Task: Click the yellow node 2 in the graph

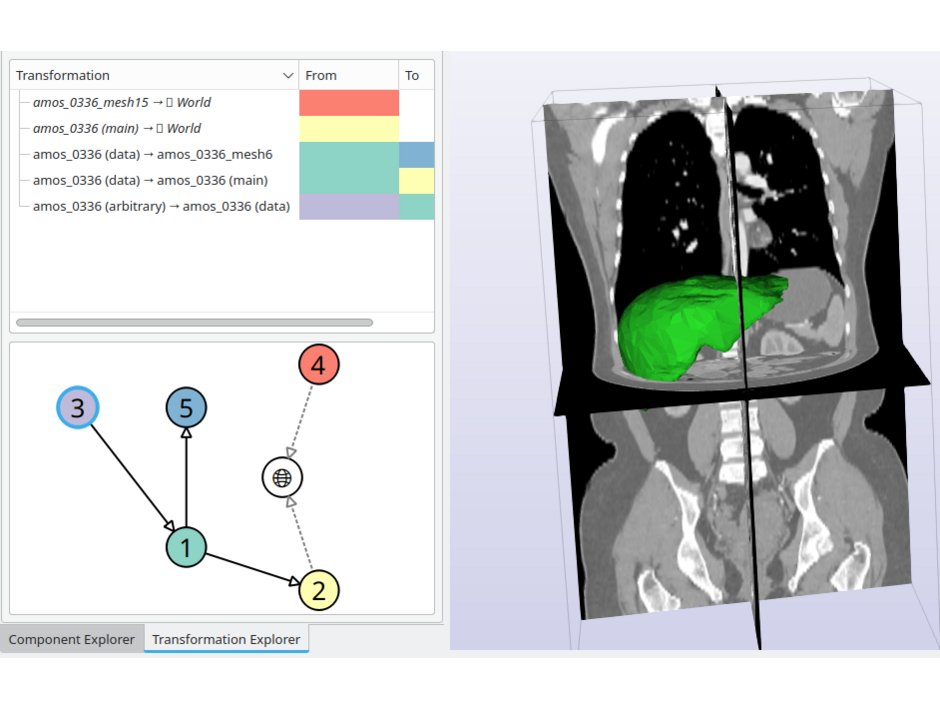Action: 318,590
